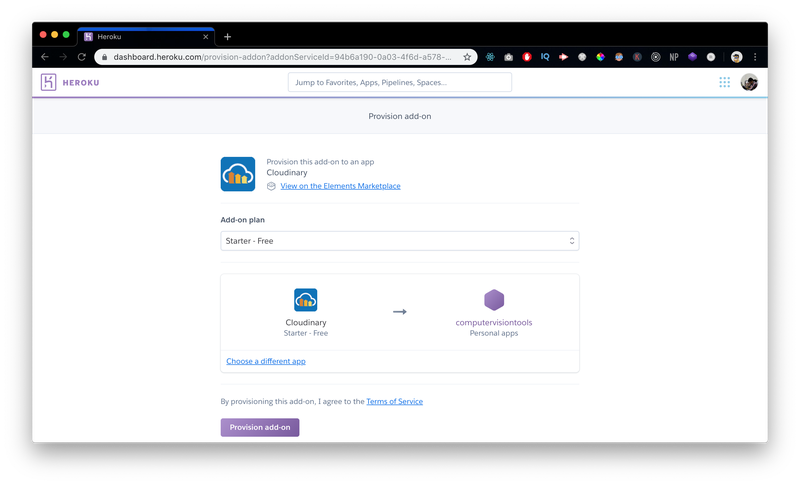Bookmark page with the star icon
Screen dimensions: 800x485
pyautogui.click(x=467, y=57)
